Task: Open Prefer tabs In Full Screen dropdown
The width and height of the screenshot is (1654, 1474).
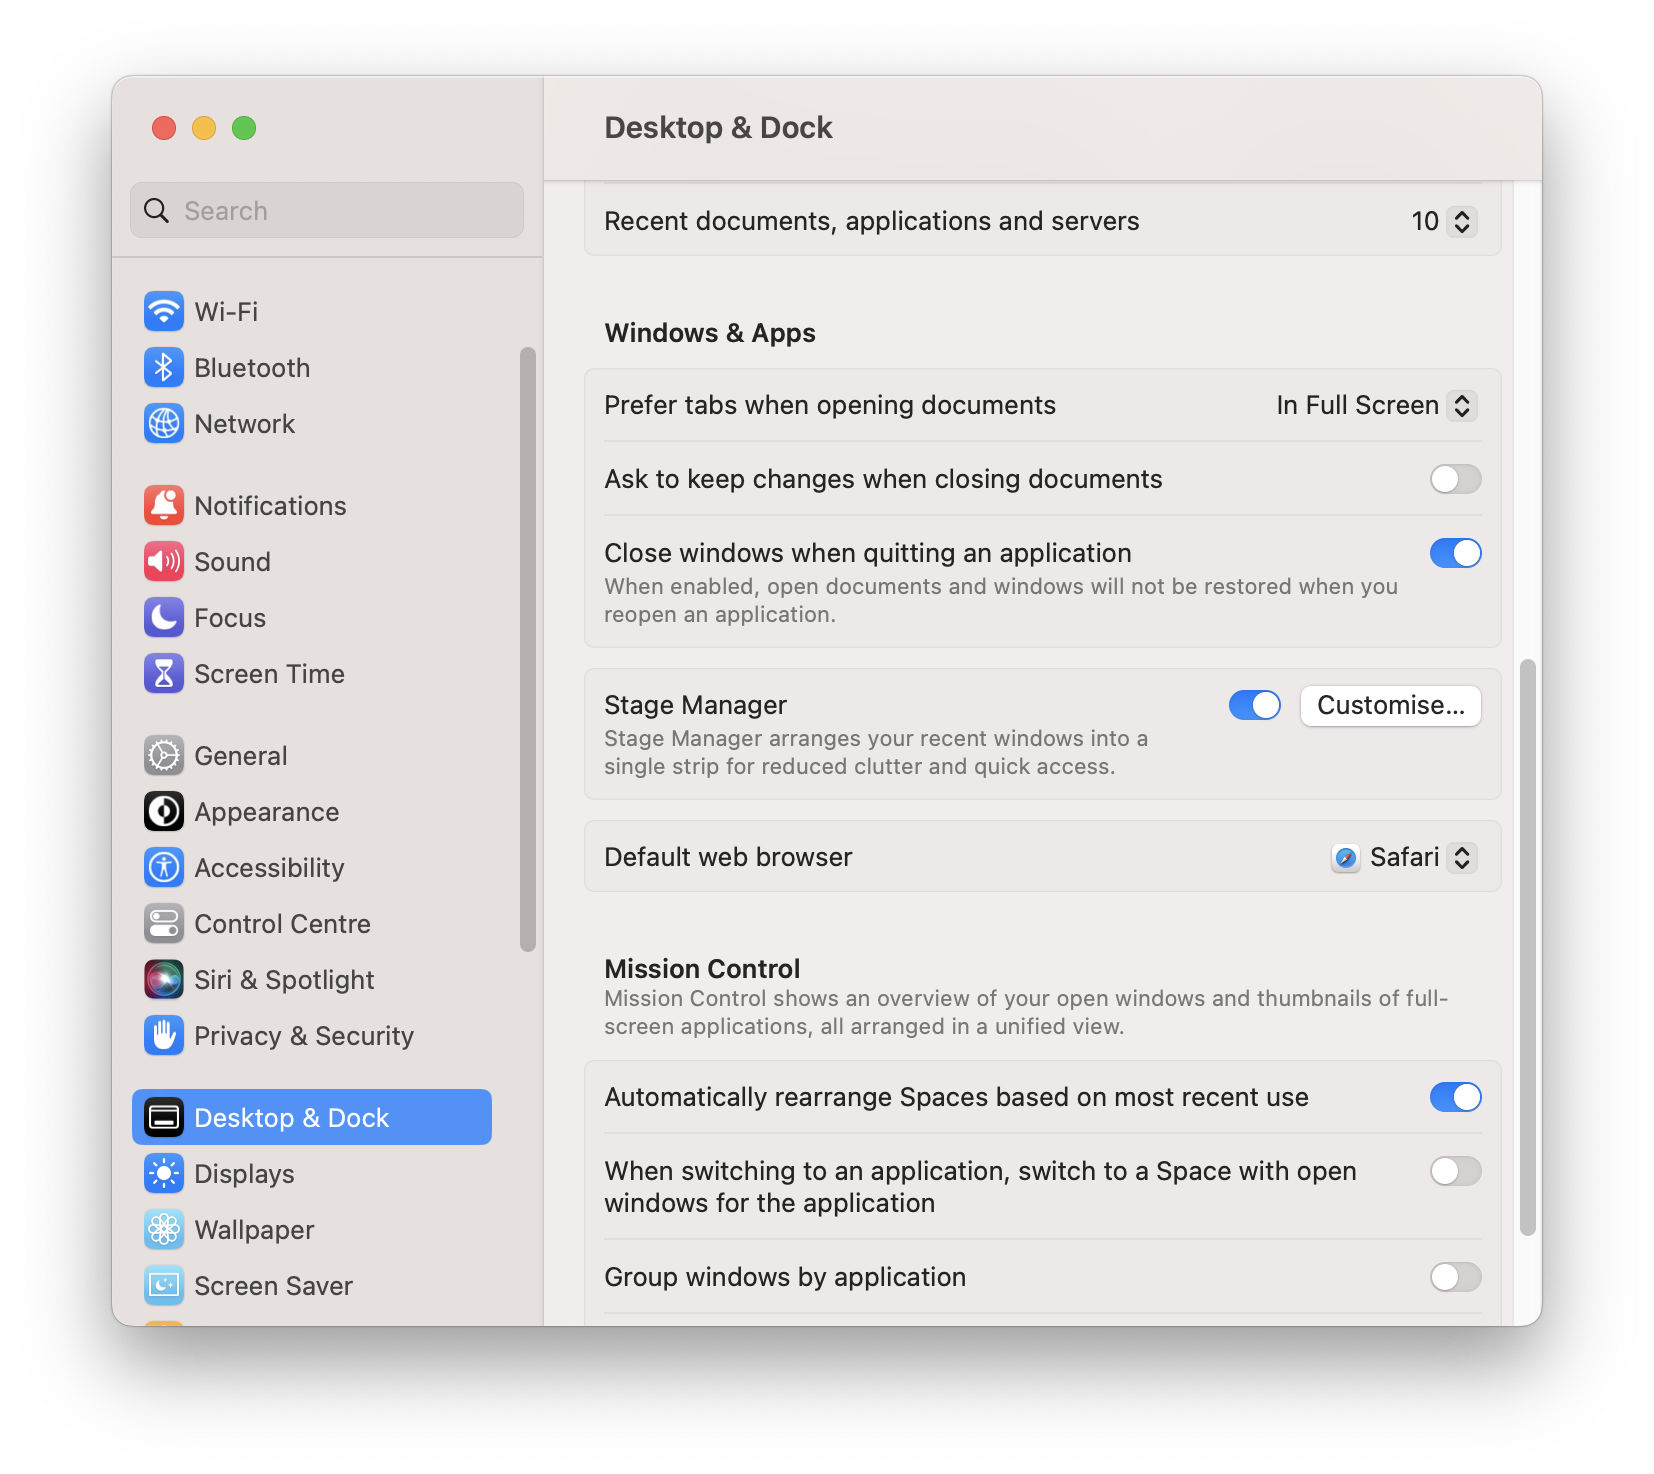Action: [x=1376, y=405]
